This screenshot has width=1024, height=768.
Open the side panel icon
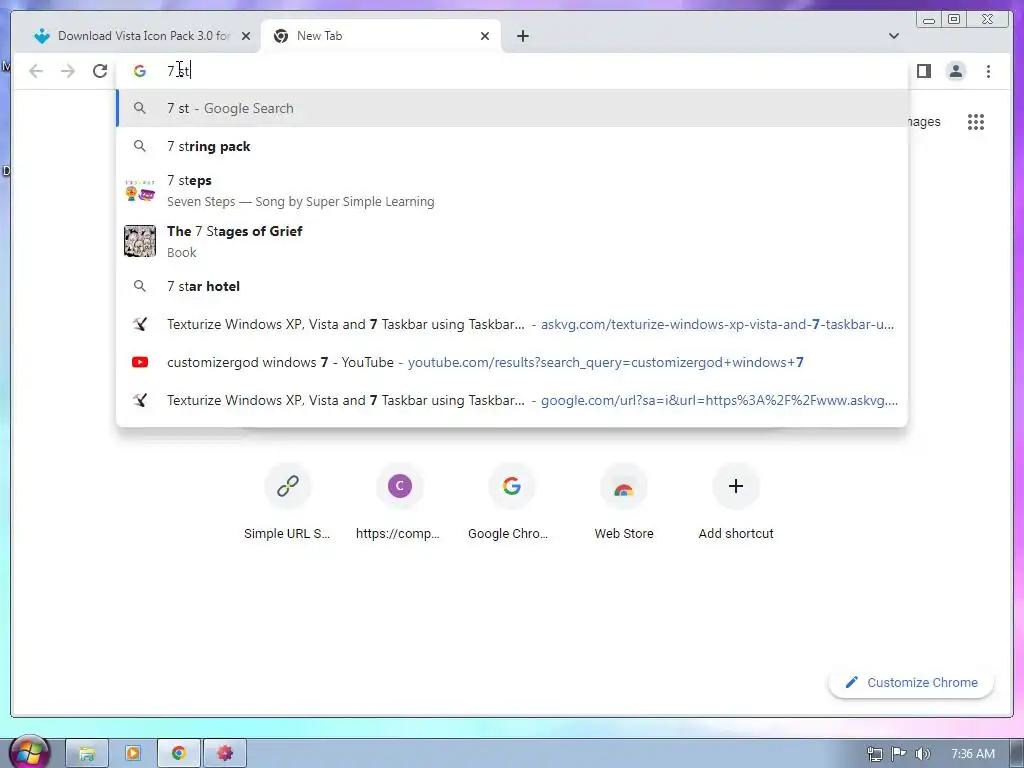coord(923,71)
